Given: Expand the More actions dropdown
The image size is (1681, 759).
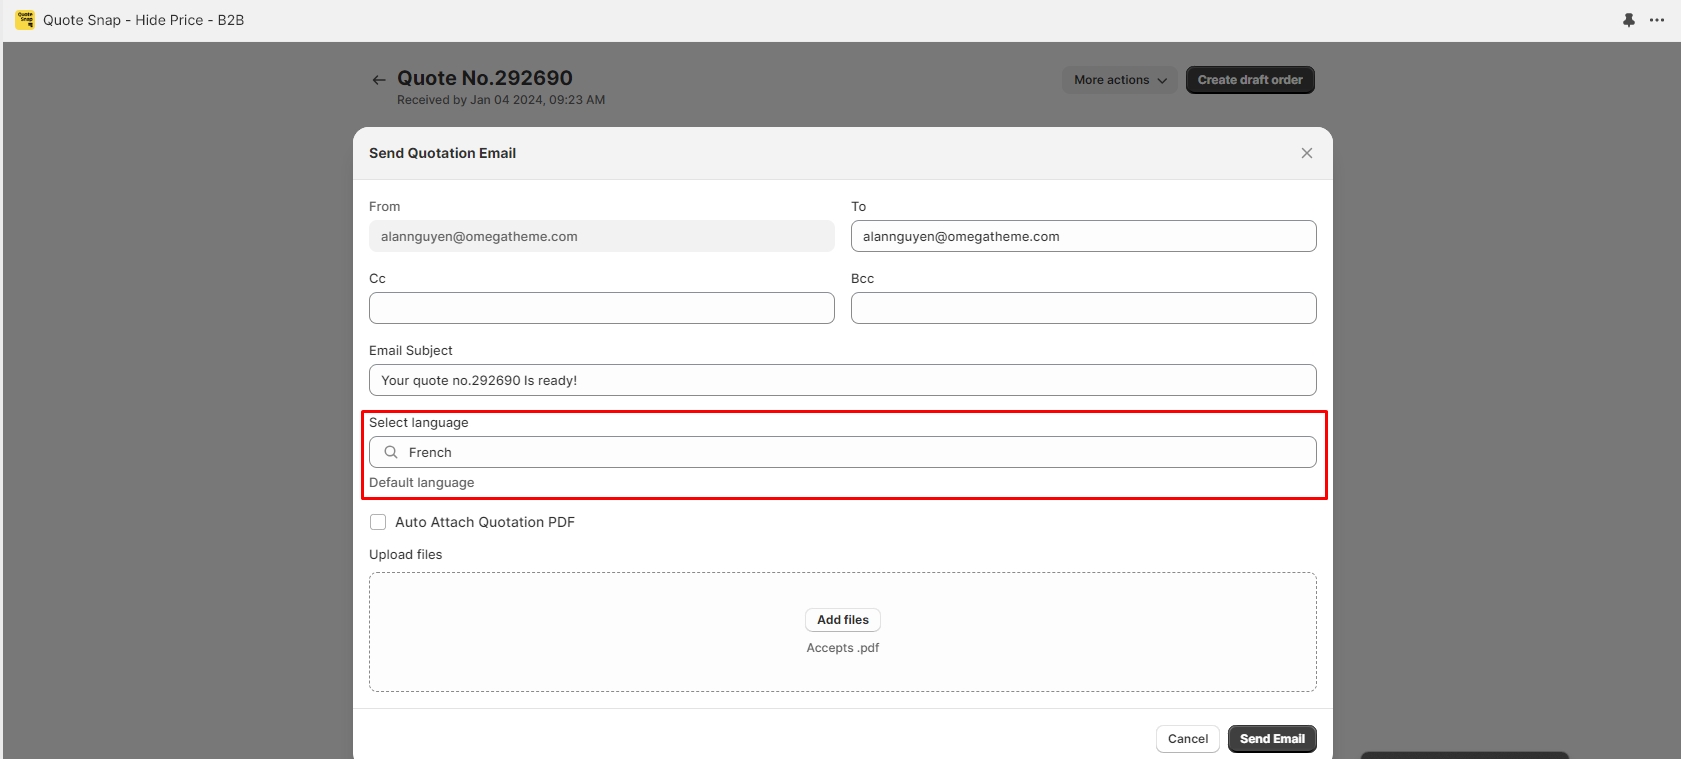Looking at the screenshot, I should [1119, 80].
